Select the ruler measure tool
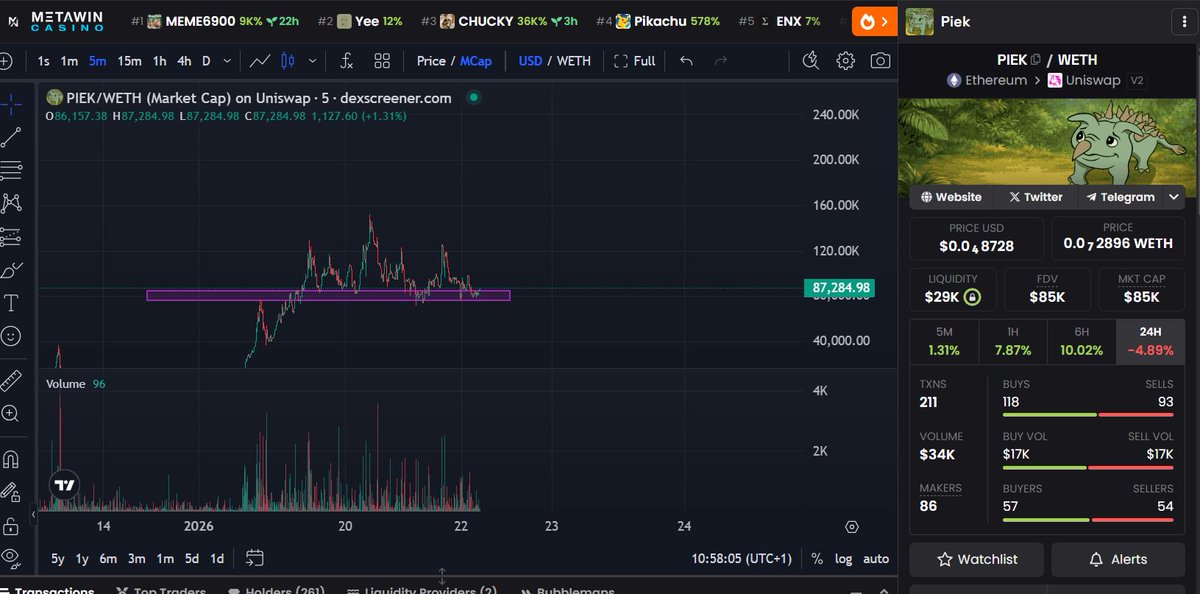Viewport: 1200px width, 594px height. [11, 380]
